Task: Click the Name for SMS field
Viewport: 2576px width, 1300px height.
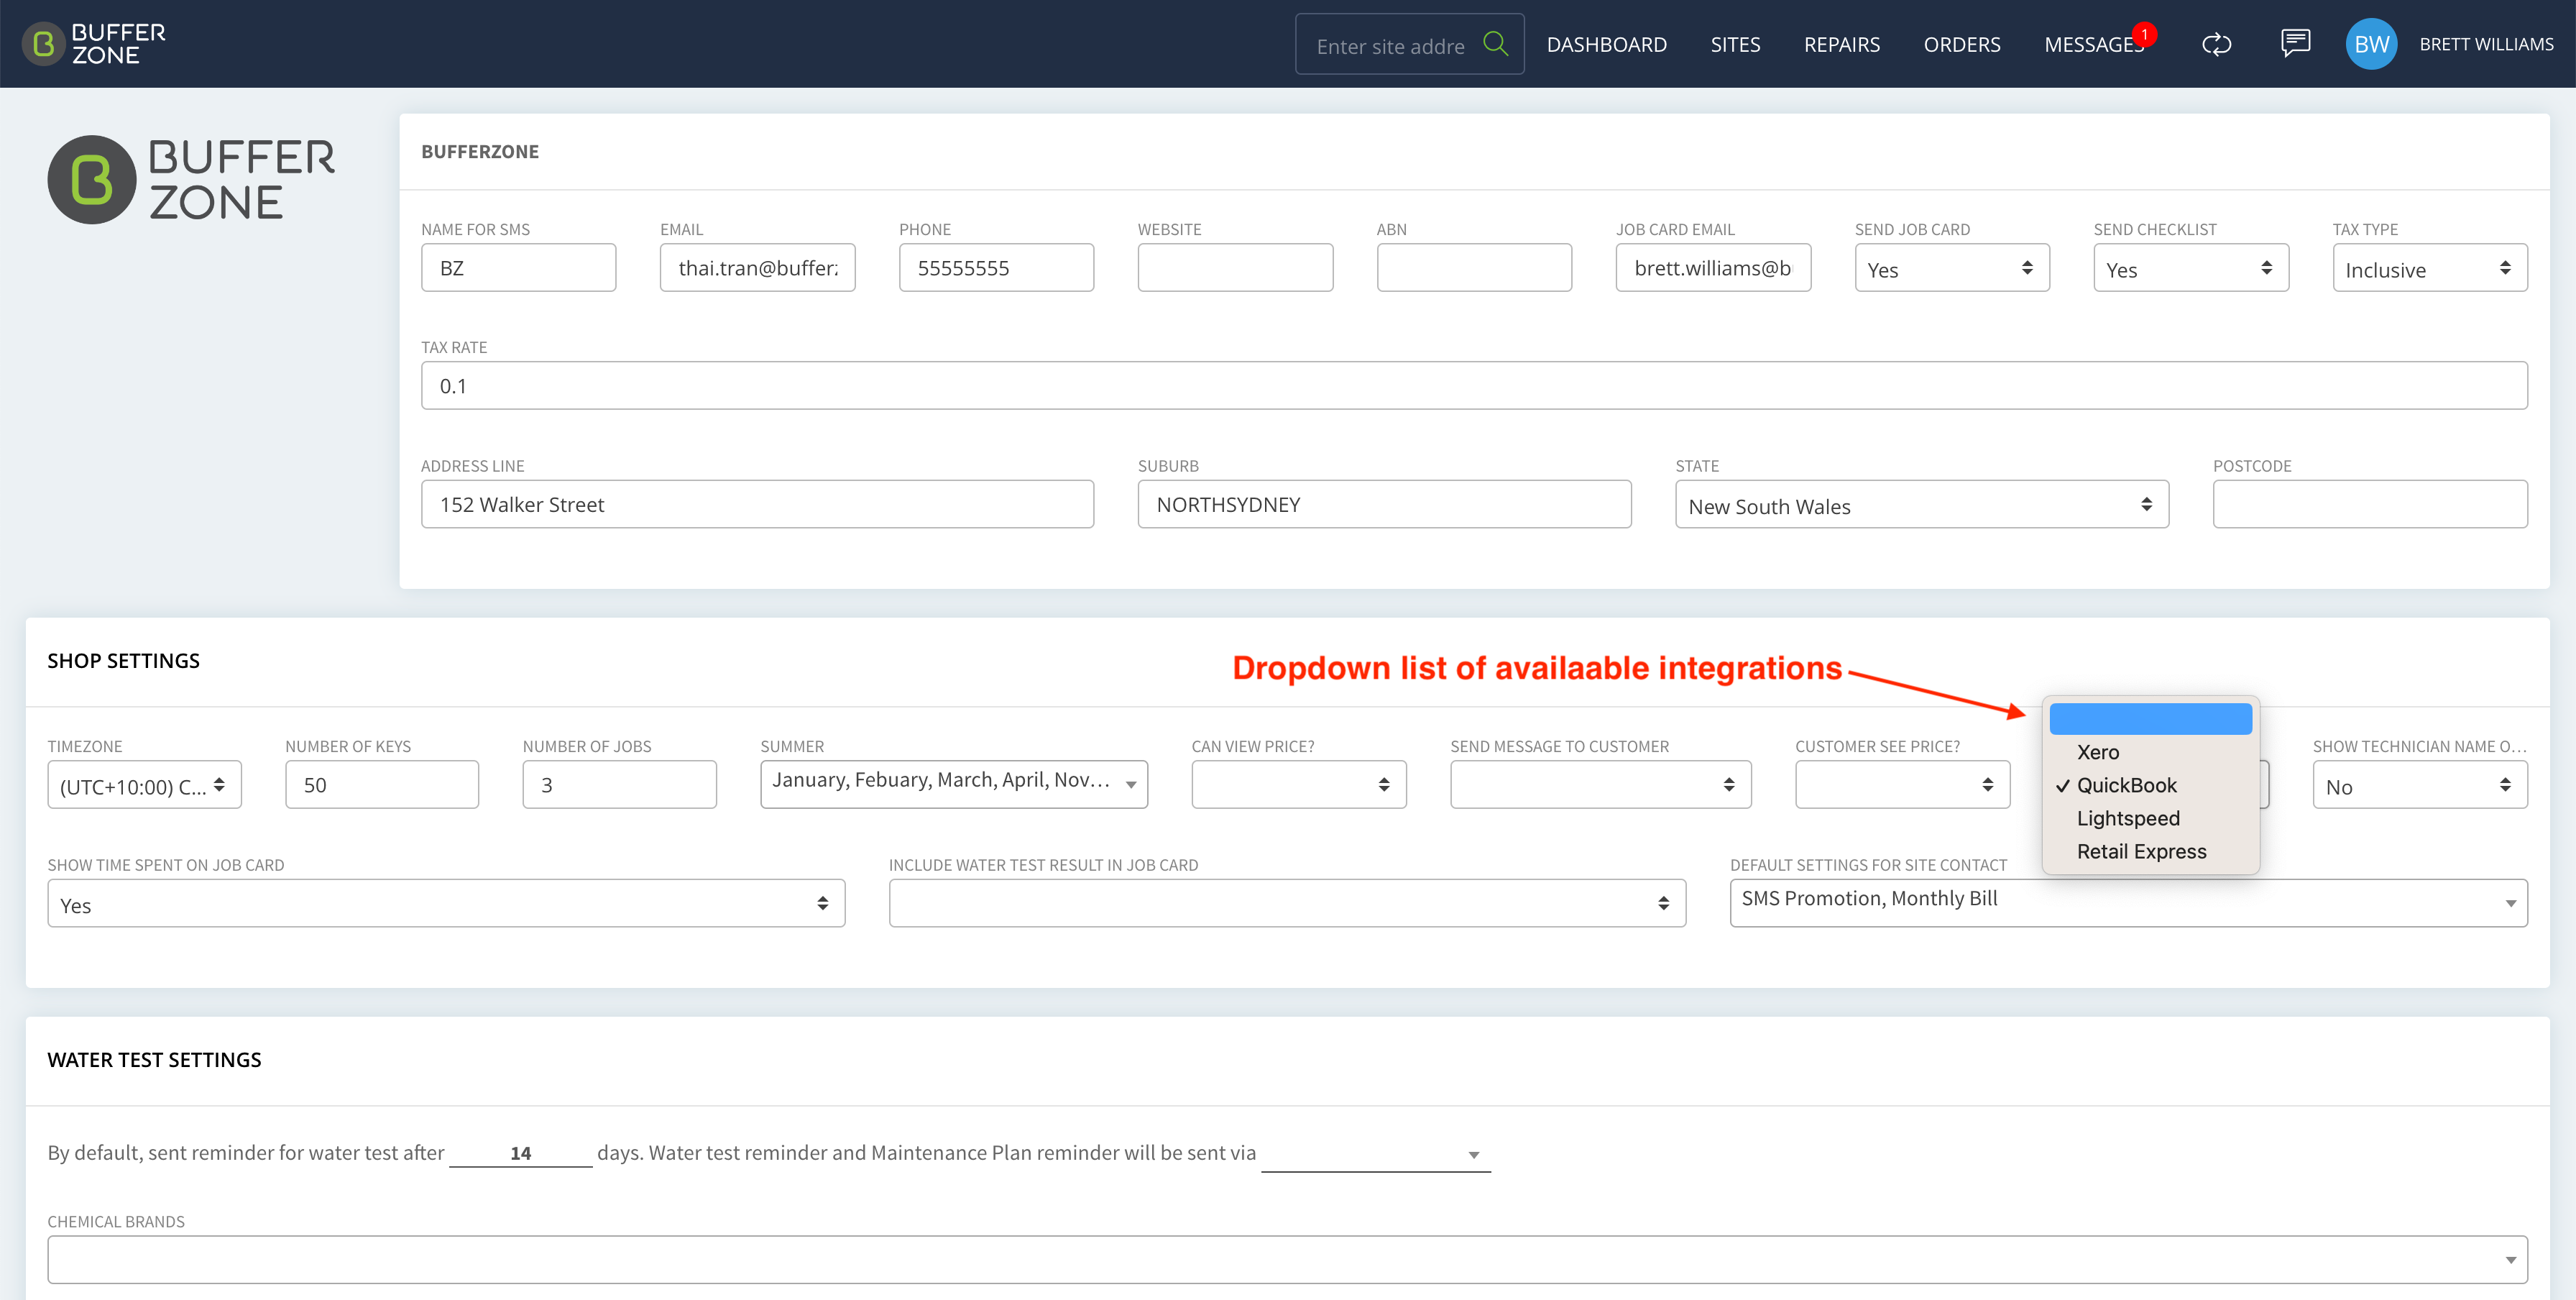Action: pos(518,268)
